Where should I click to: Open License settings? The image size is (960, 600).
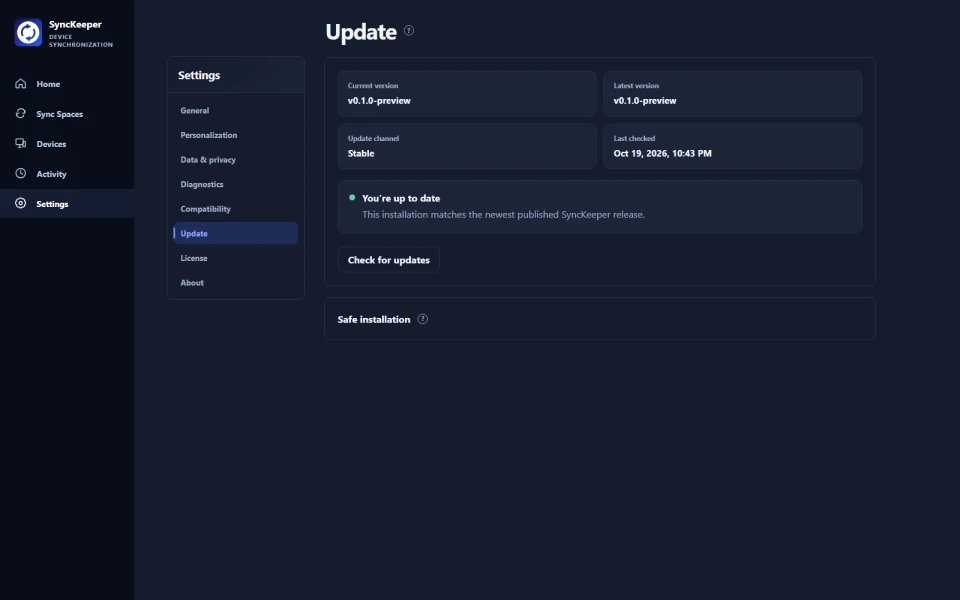[236, 258]
